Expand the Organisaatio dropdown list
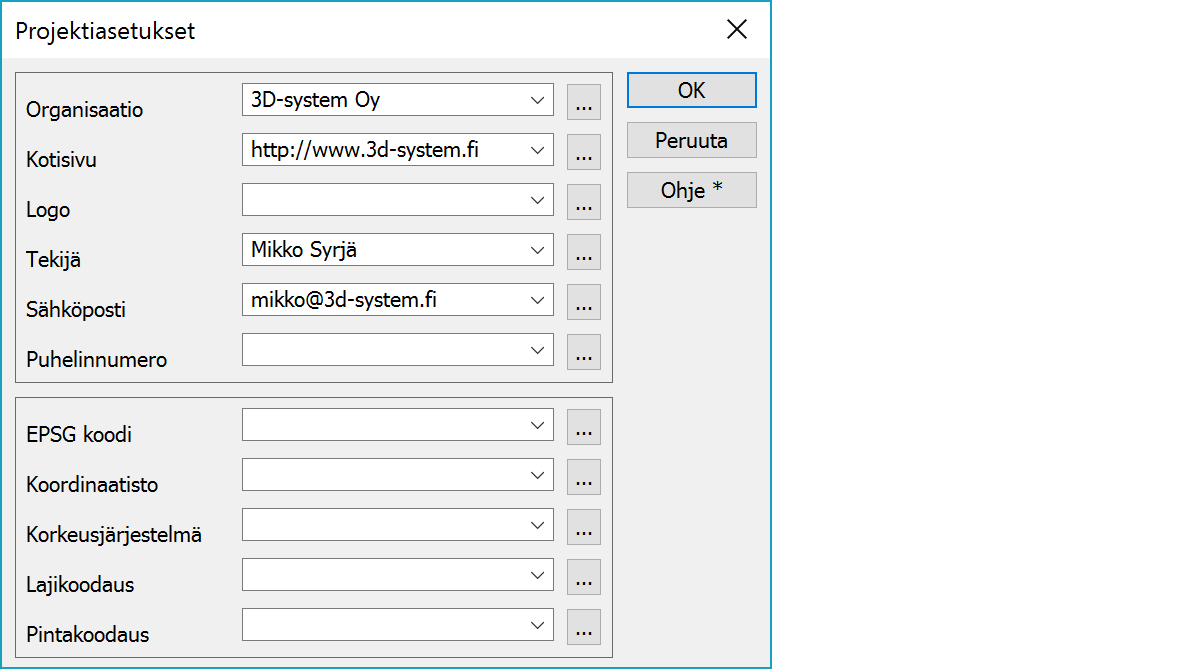Viewport: 1200px width, 669px height. pos(538,100)
